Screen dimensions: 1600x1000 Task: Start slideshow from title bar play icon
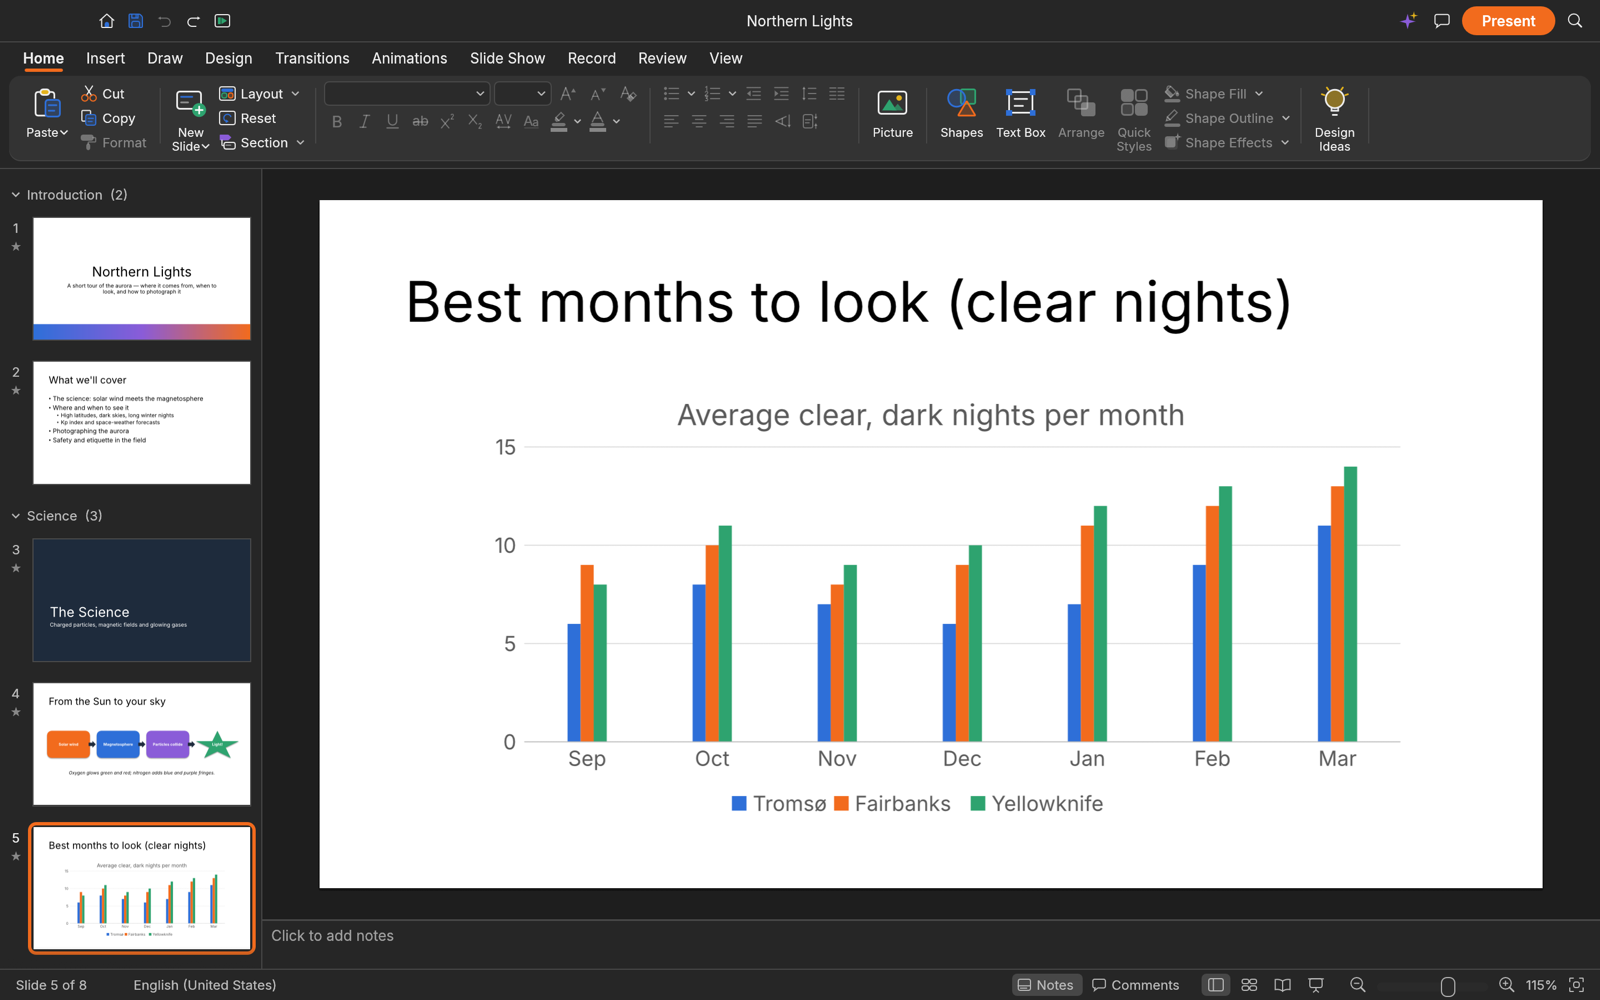click(223, 21)
